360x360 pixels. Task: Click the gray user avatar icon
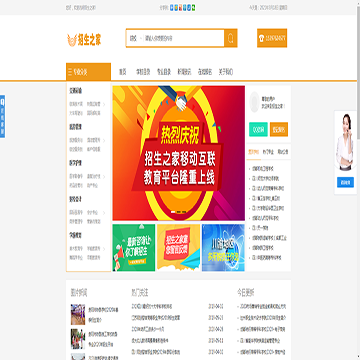tap(254, 102)
